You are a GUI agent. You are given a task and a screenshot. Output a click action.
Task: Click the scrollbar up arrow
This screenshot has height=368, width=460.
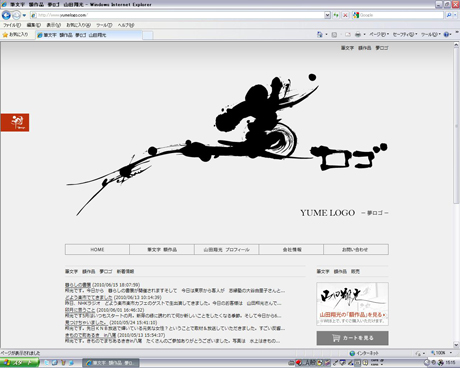point(456,45)
